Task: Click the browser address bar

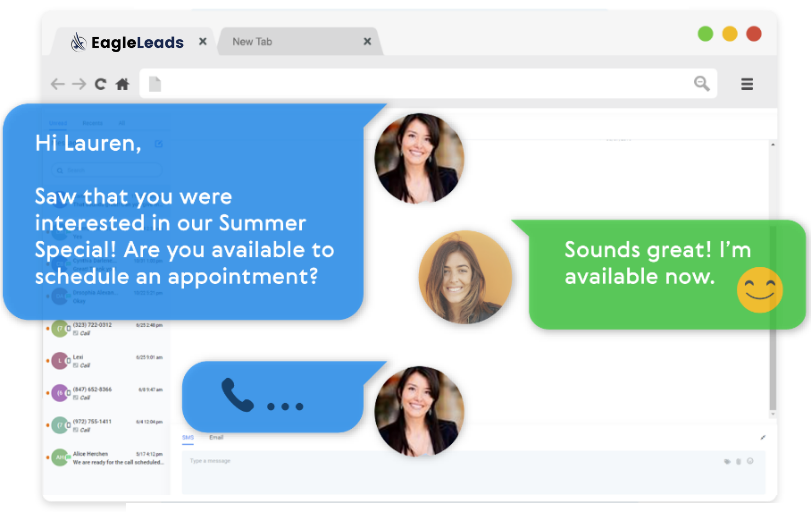Action: 428,83
